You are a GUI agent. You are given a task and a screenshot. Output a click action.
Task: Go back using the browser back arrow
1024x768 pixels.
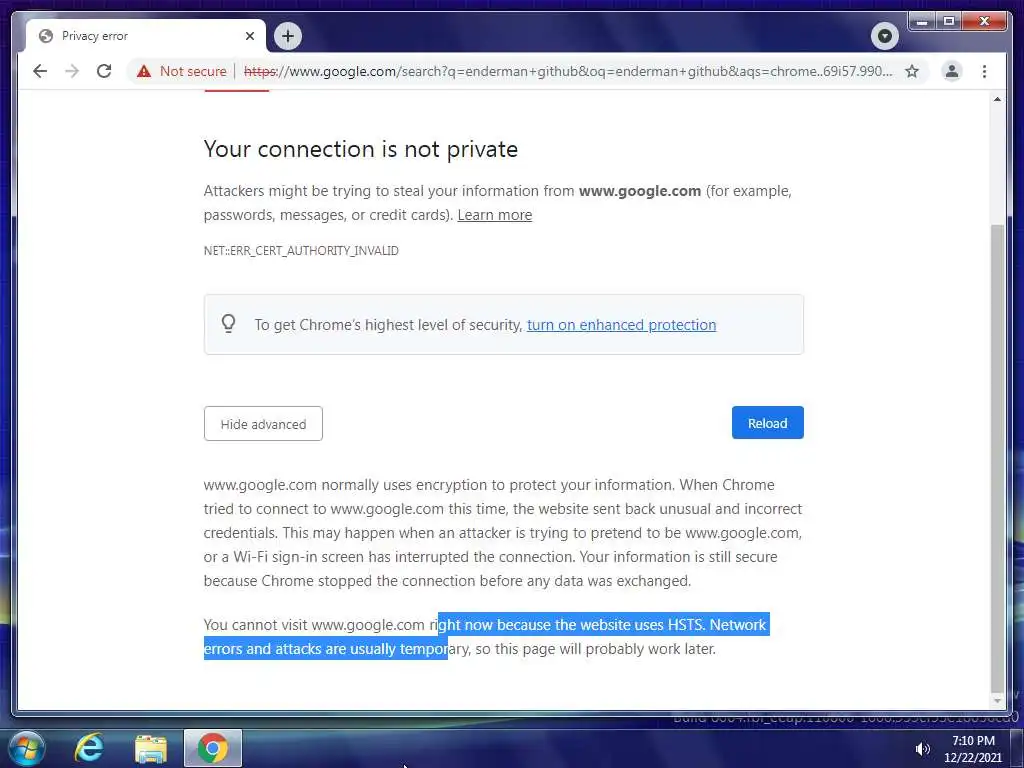click(x=40, y=71)
